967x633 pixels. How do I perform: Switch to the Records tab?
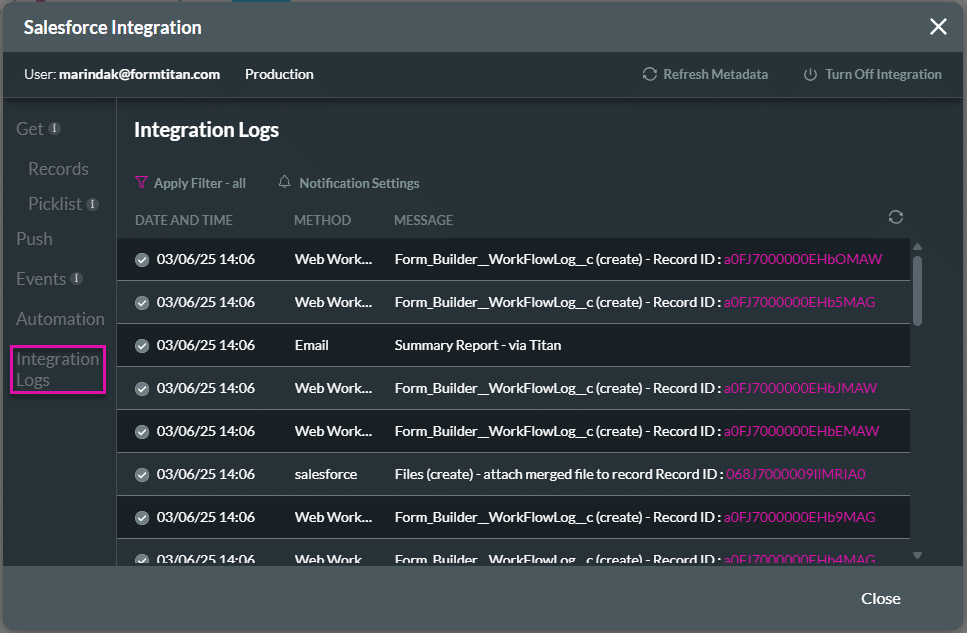pos(57,168)
